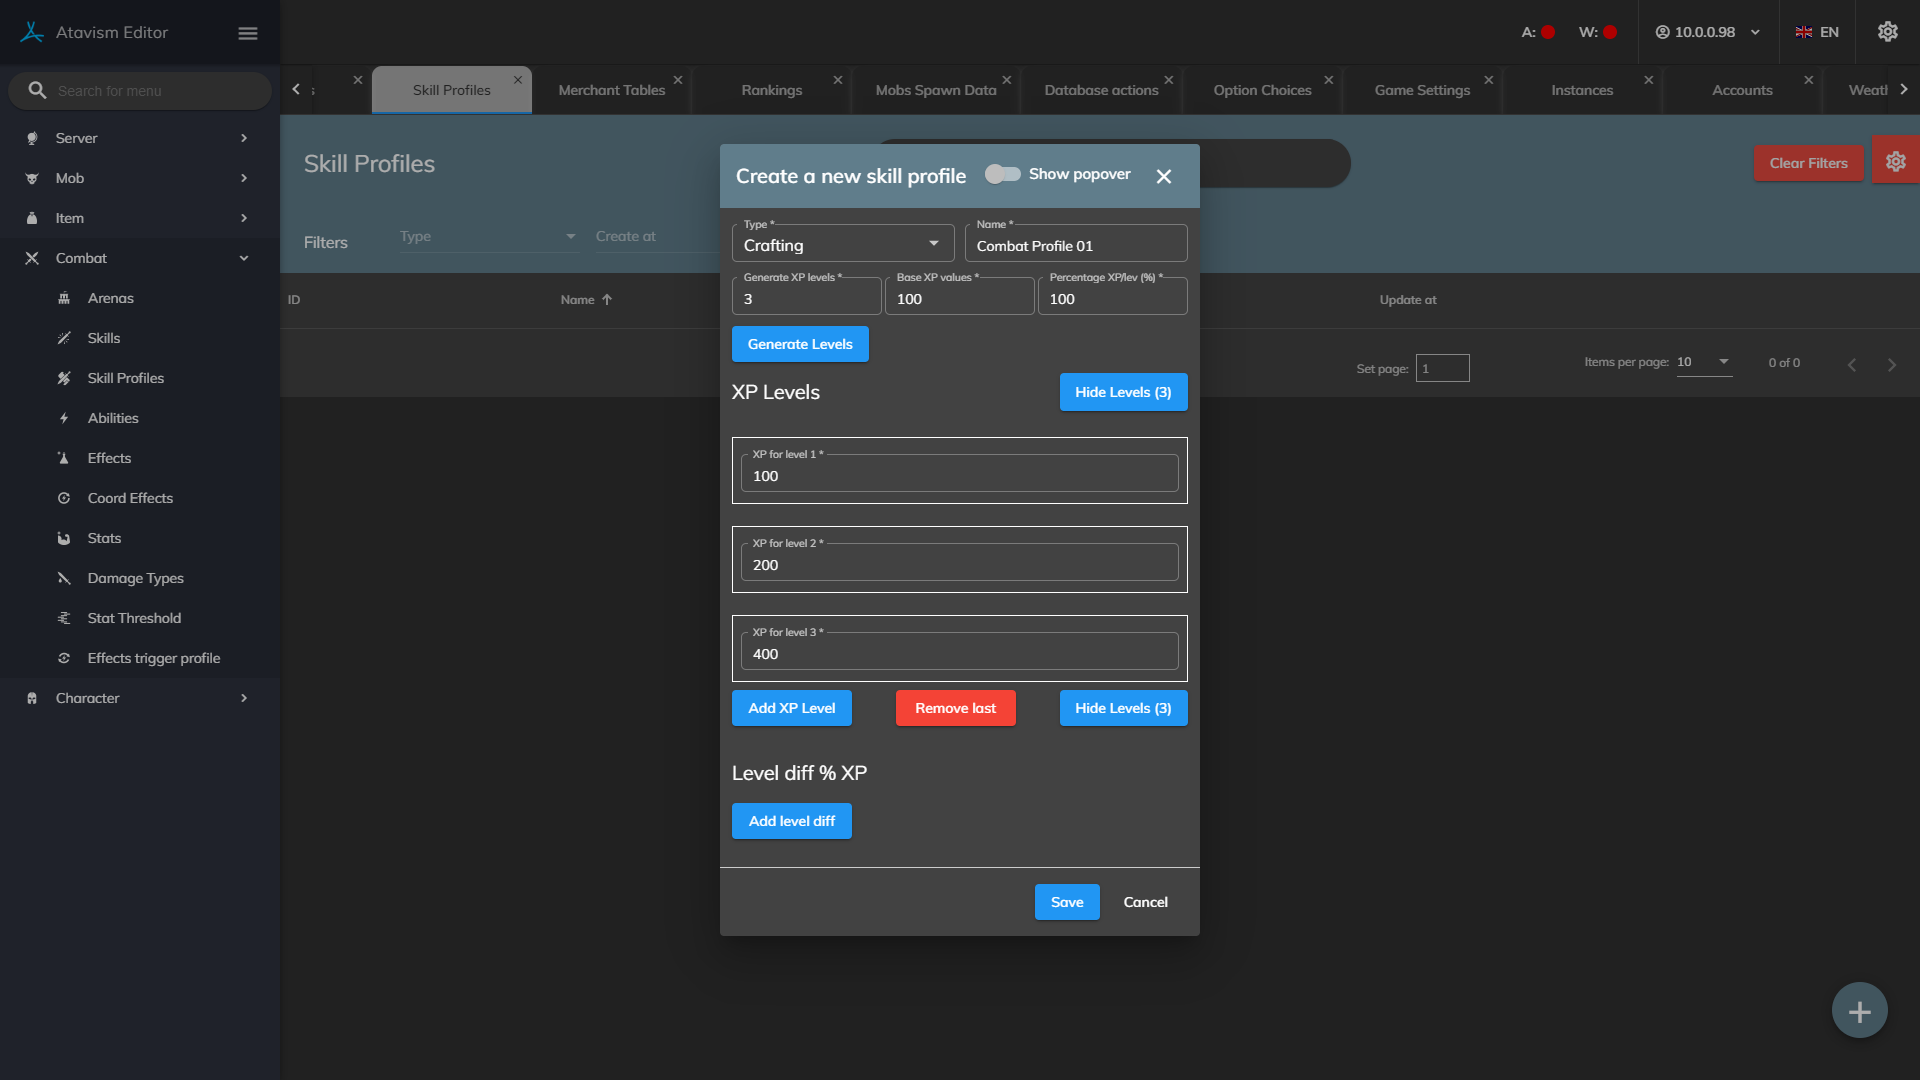The height and width of the screenshot is (1080, 1920).
Task: Click the Generate Levels button
Action: pyautogui.click(x=800, y=344)
